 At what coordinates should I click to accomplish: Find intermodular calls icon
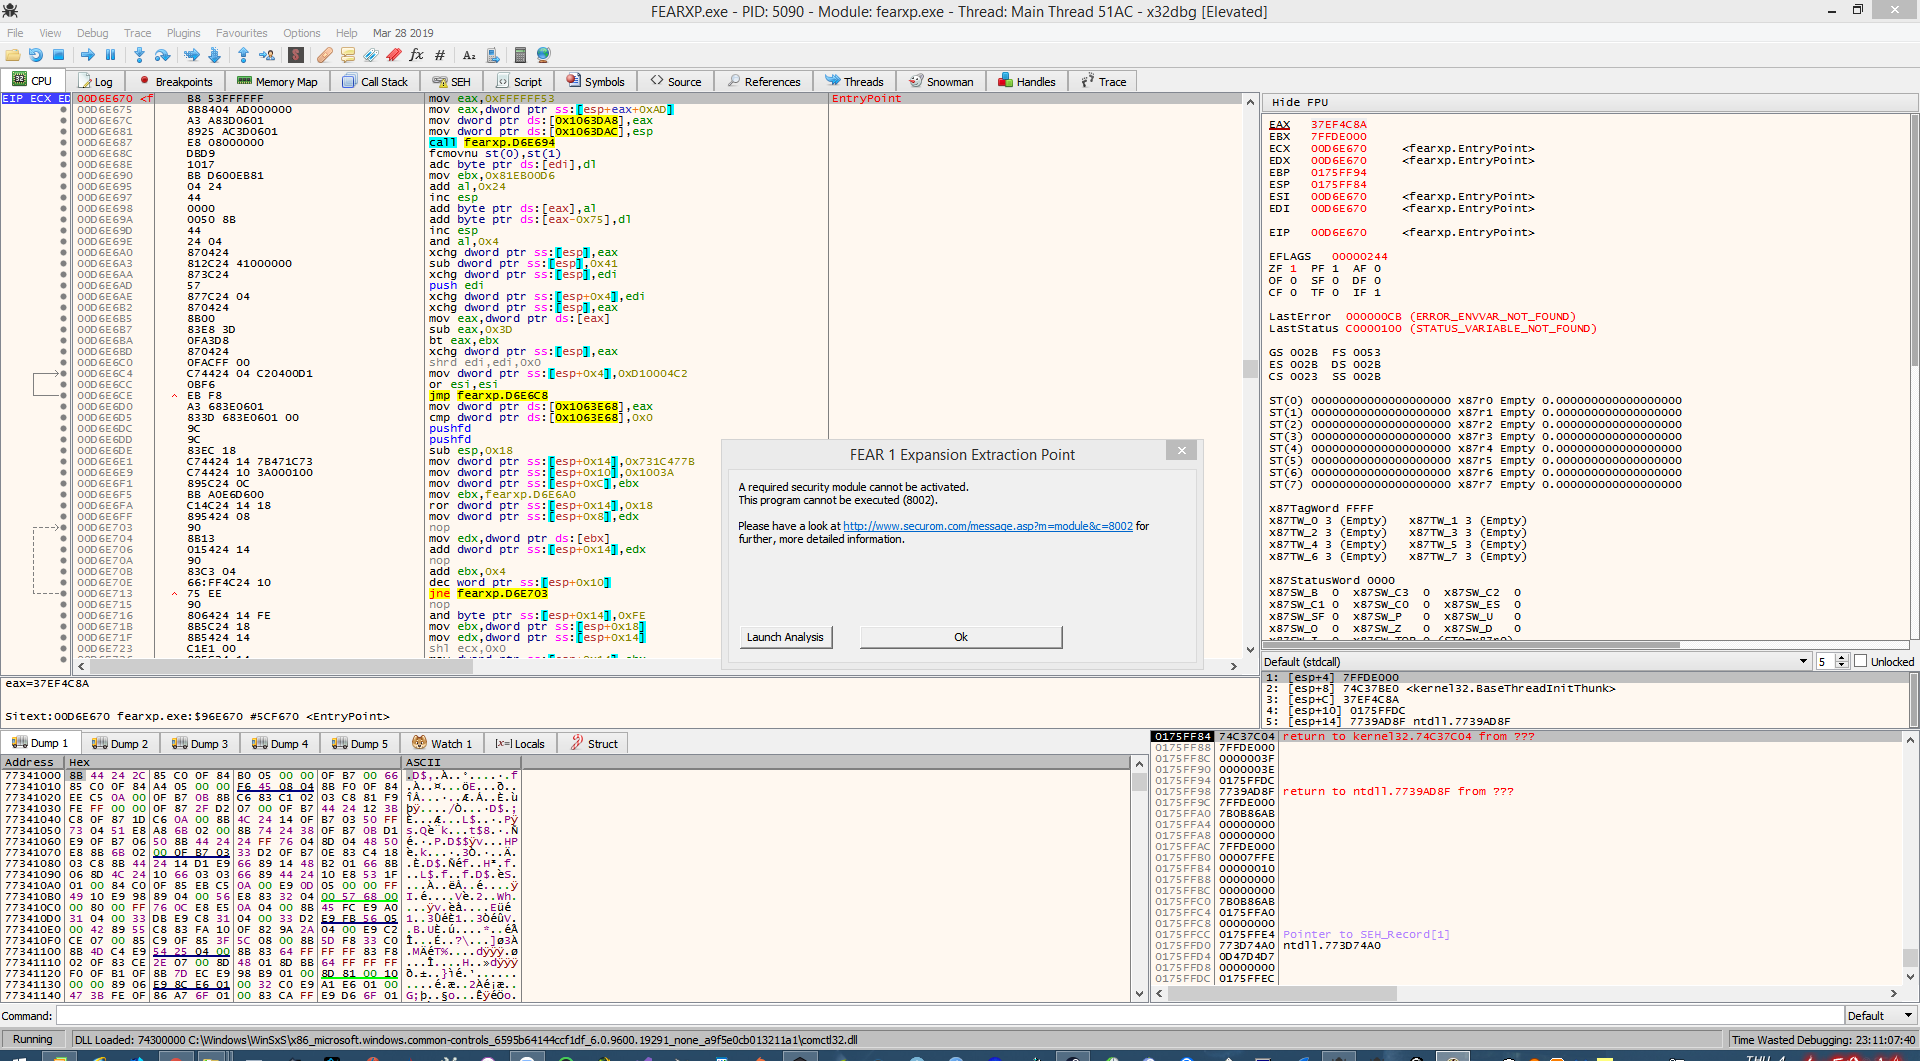click(x=492, y=55)
